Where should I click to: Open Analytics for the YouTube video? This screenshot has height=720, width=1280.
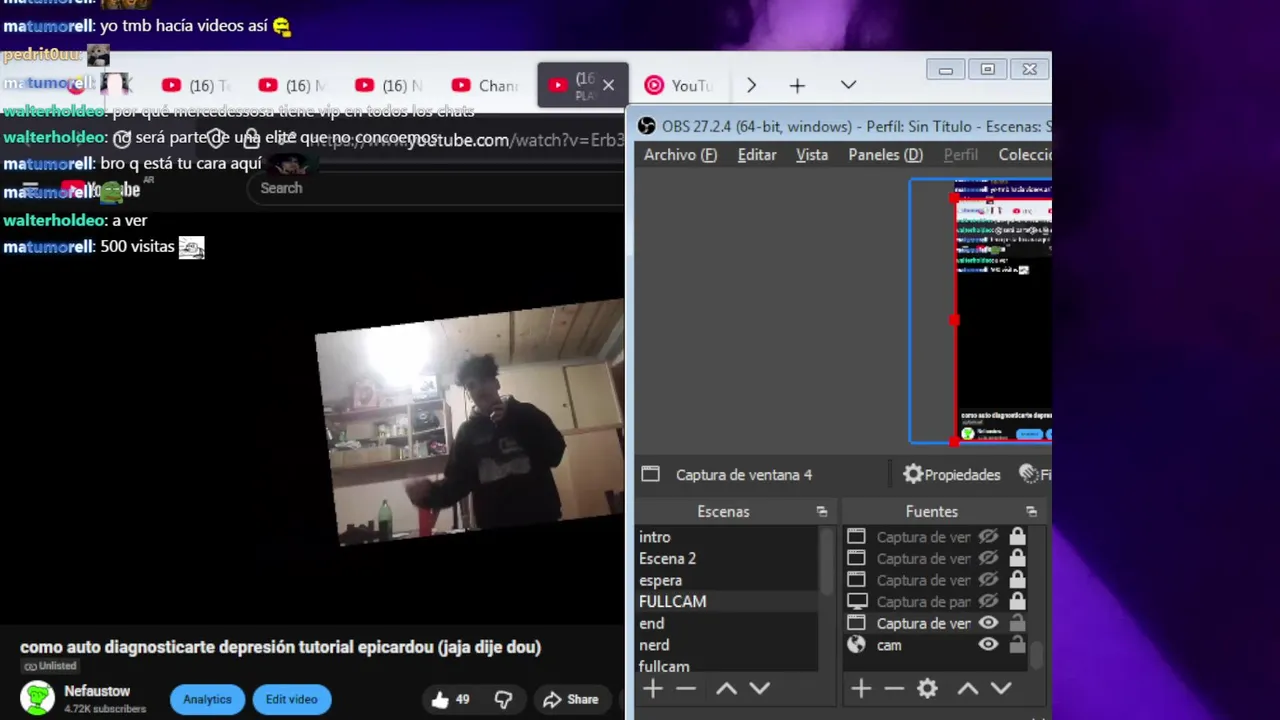[x=207, y=699]
